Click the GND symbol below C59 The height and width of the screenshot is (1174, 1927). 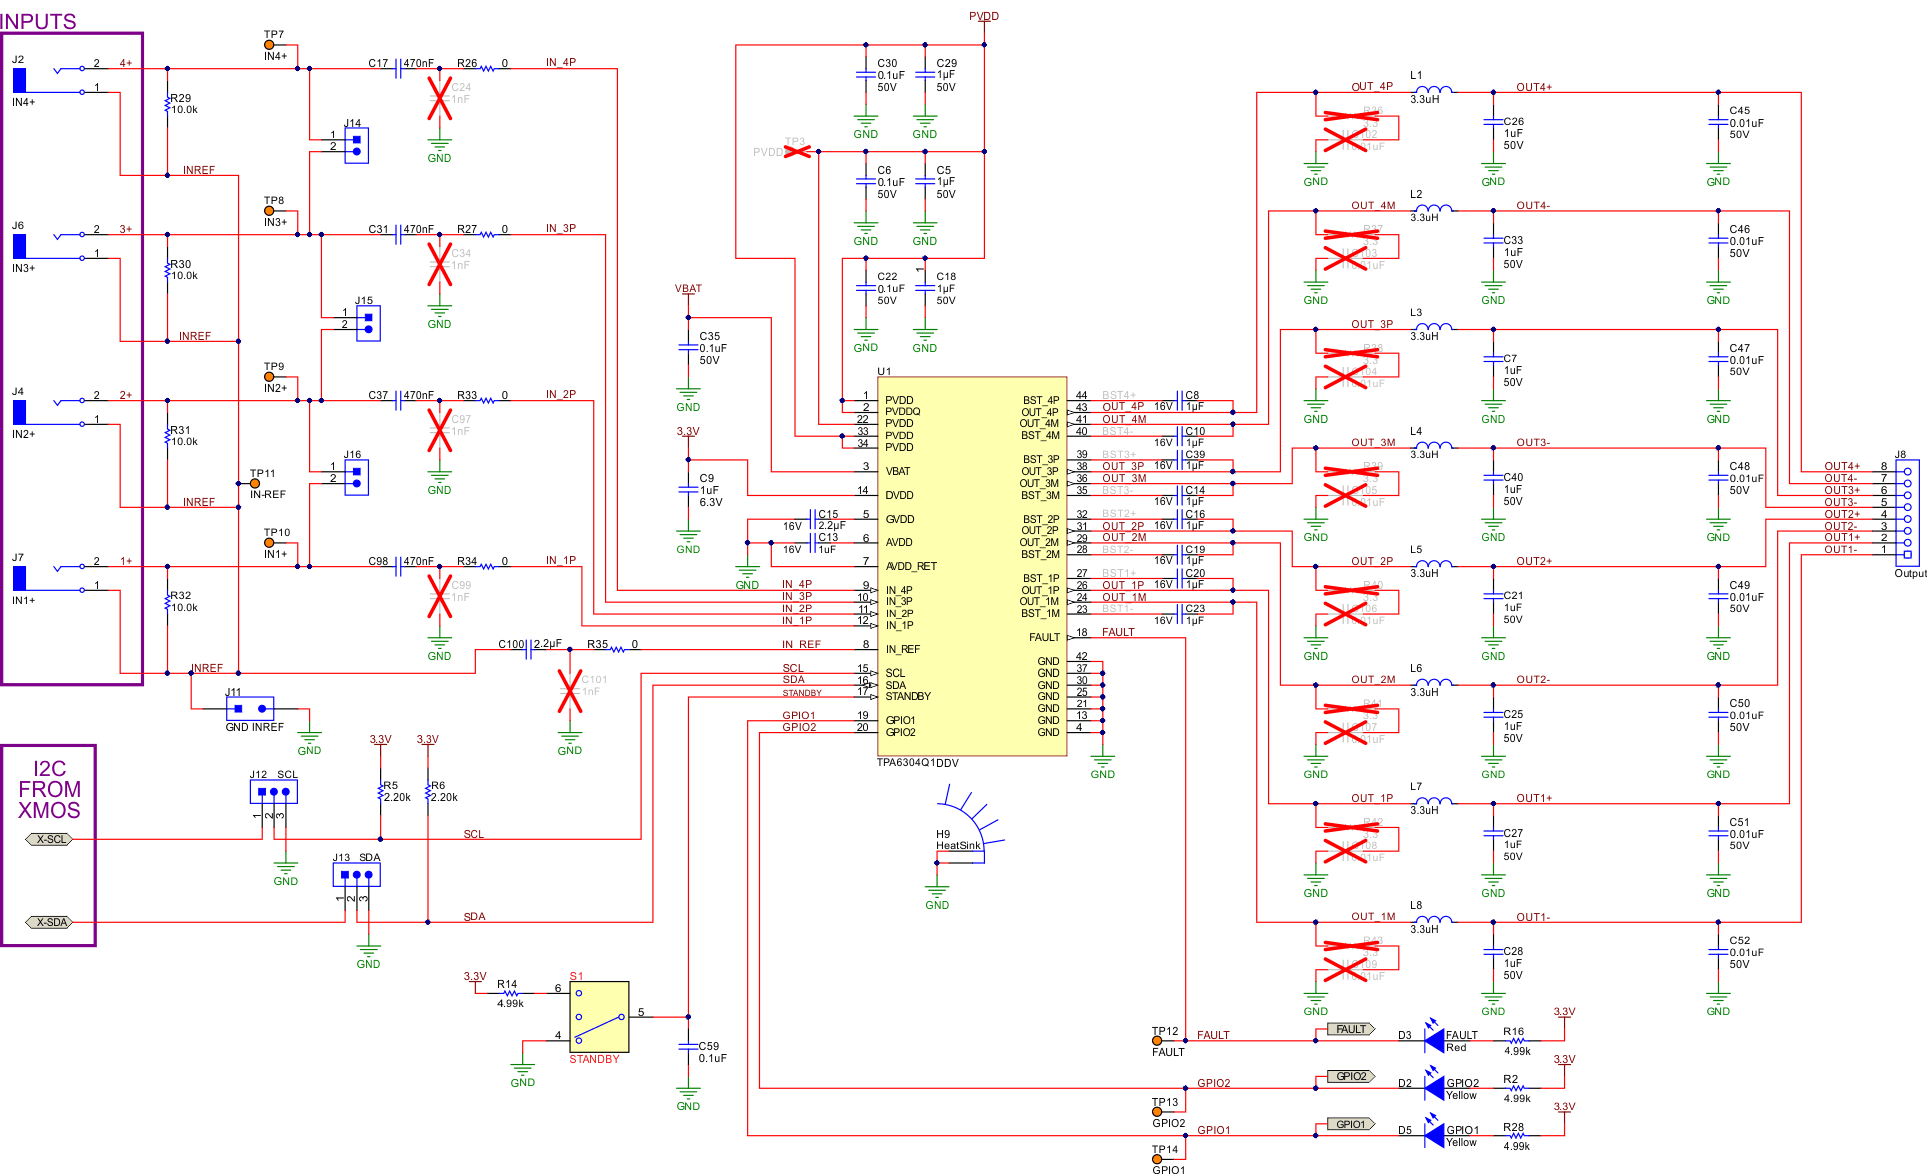tap(686, 1095)
